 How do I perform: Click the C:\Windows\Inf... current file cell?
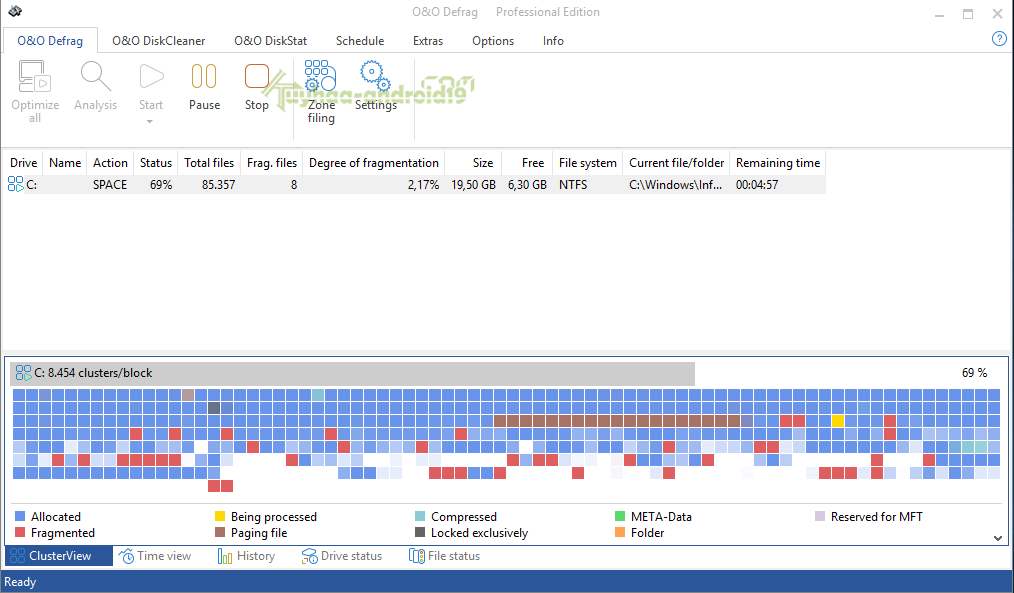676,185
